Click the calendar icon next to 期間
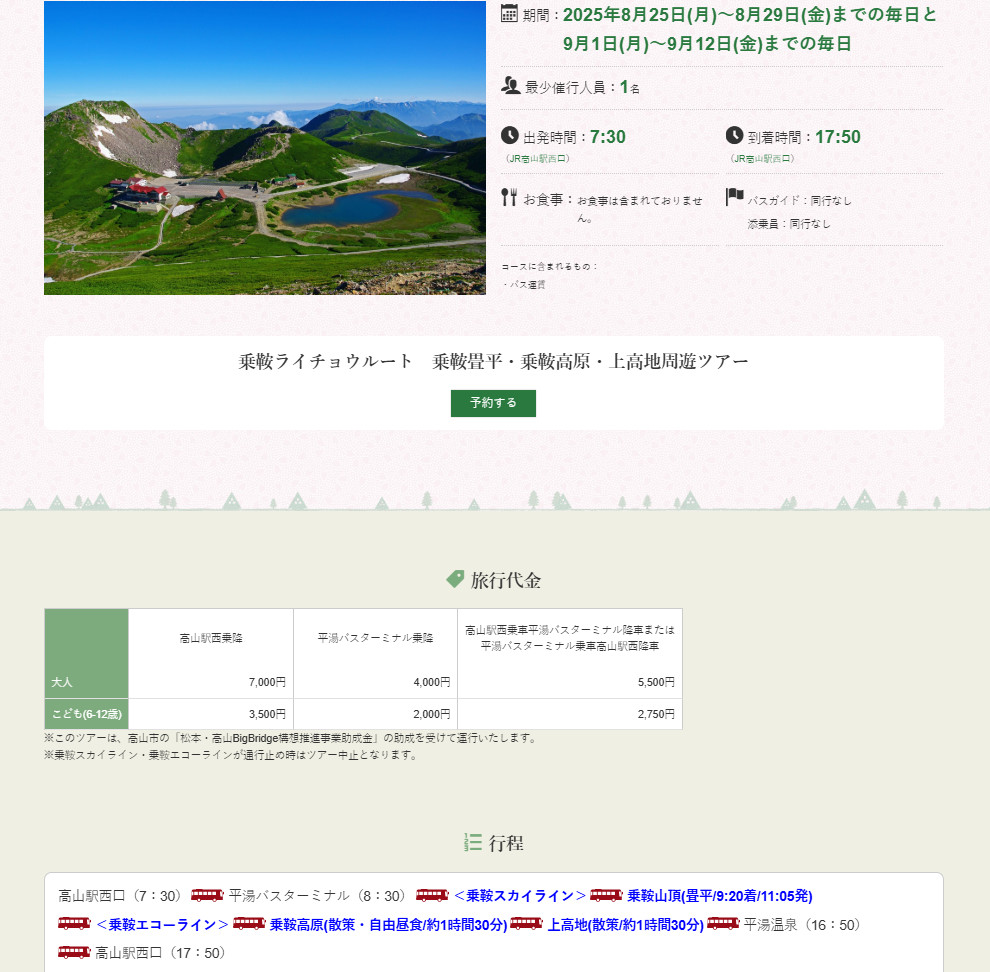This screenshot has width=990, height=972. tap(509, 14)
